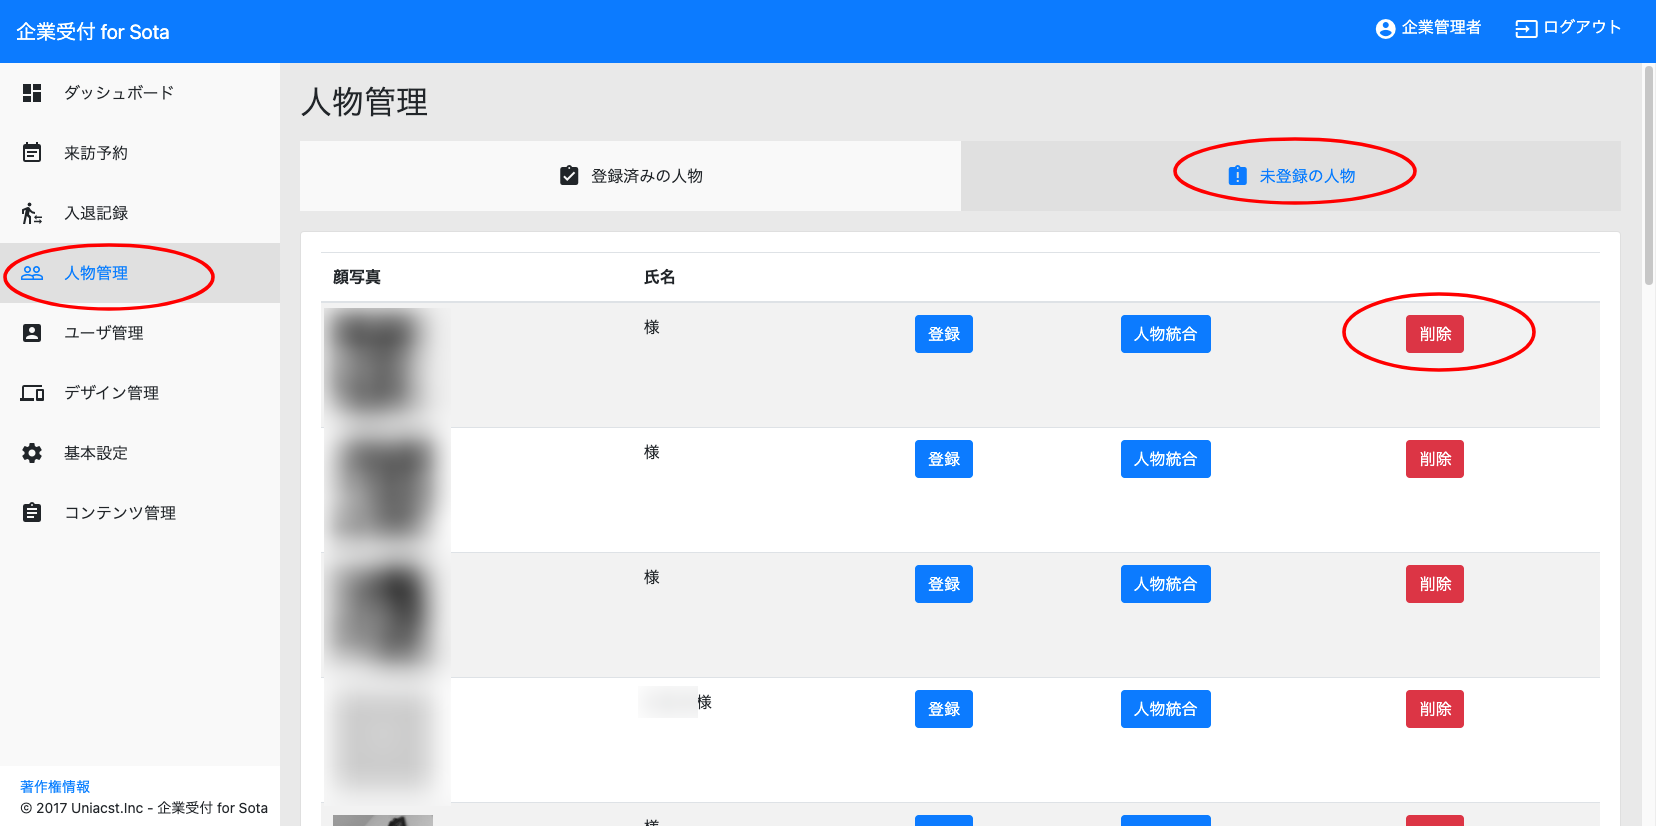
Task: Click 削除 button in the first row
Action: tap(1435, 334)
